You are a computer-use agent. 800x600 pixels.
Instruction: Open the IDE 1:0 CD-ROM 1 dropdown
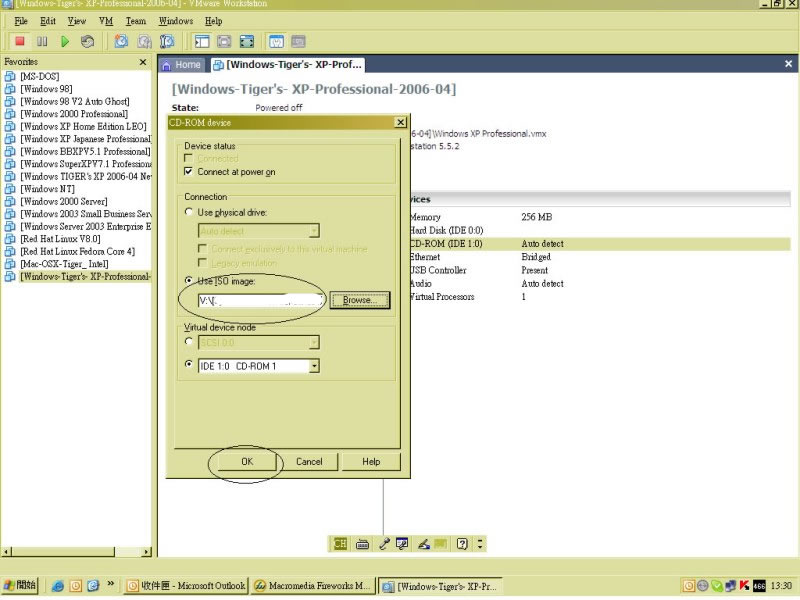pyautogui.click(x=314, y=366)
